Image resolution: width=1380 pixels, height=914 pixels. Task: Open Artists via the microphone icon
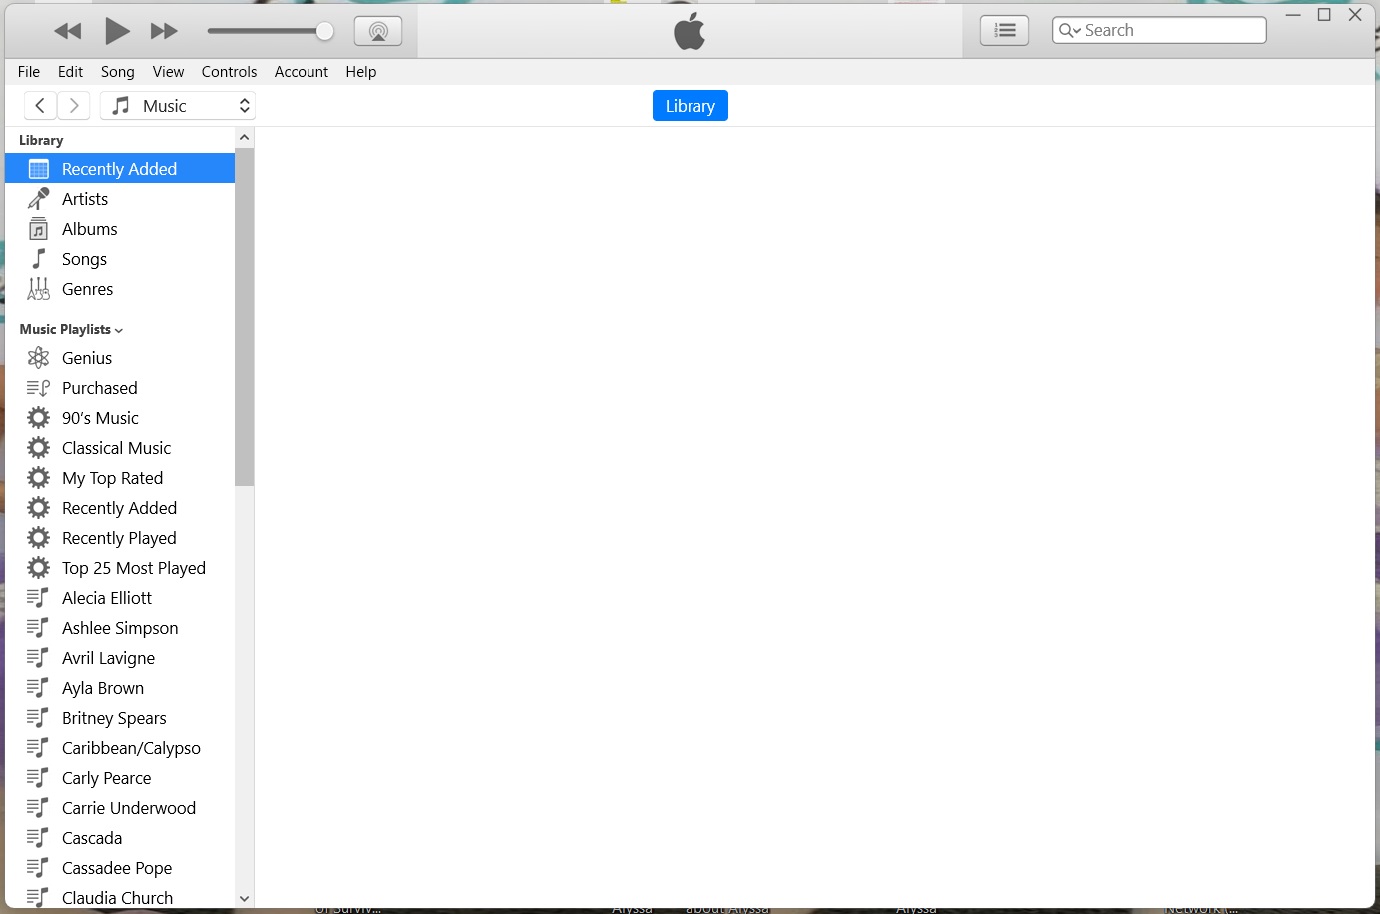39,199
